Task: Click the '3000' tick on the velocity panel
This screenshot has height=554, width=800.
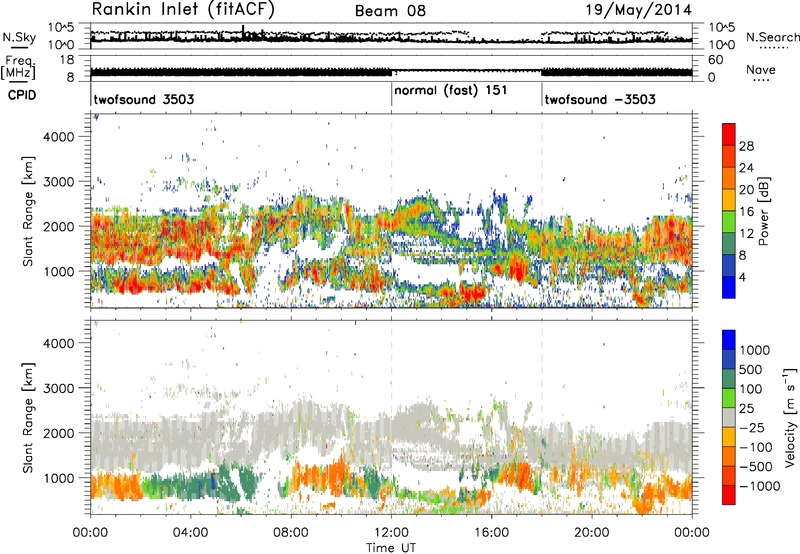Action: [59, 388]
